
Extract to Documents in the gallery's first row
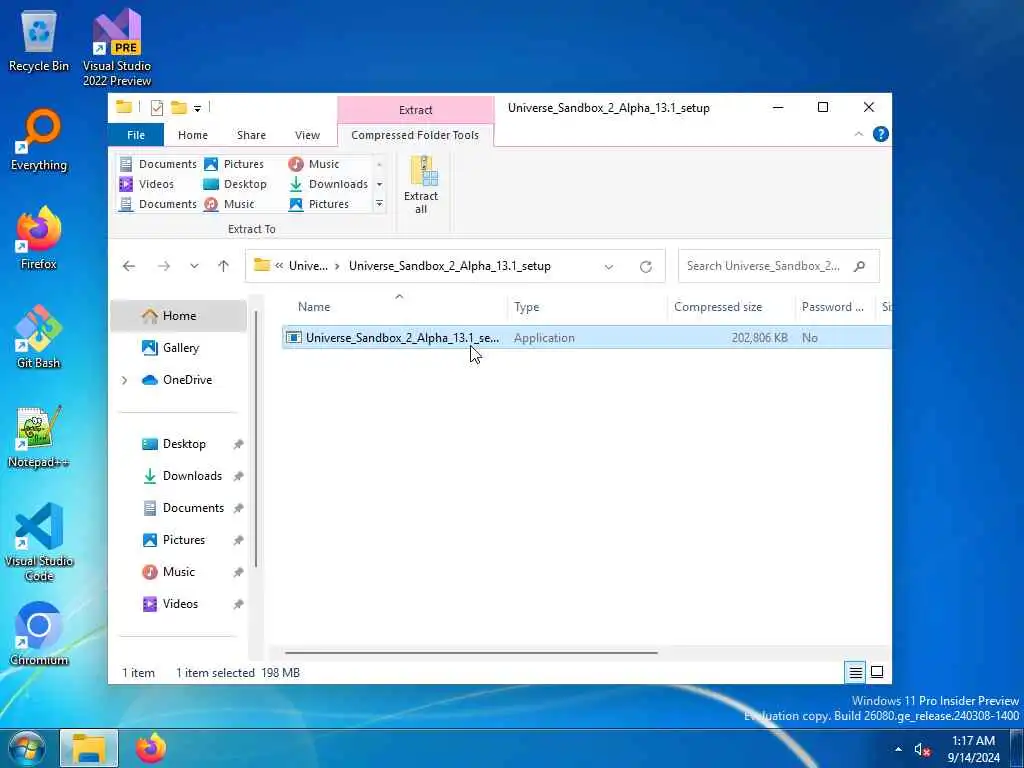158,164
